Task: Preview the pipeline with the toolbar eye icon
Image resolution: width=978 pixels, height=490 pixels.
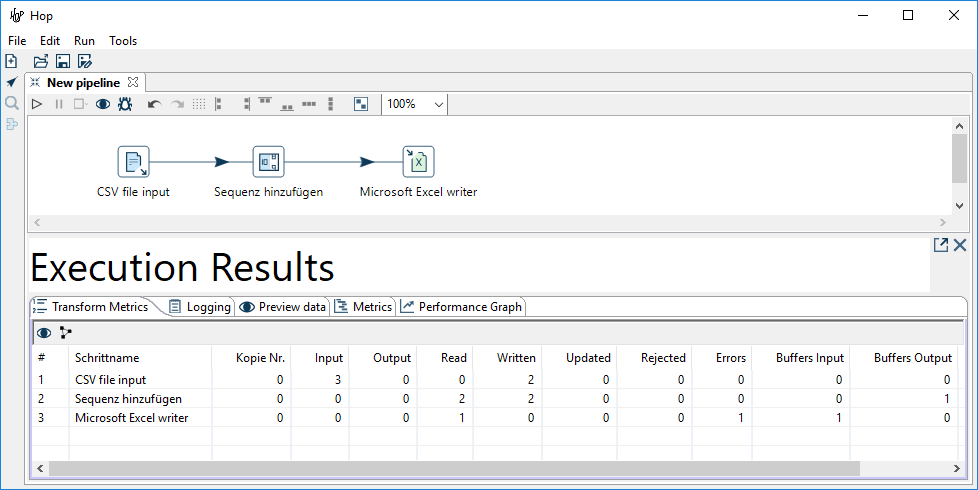Action: [x=103, y=104]
